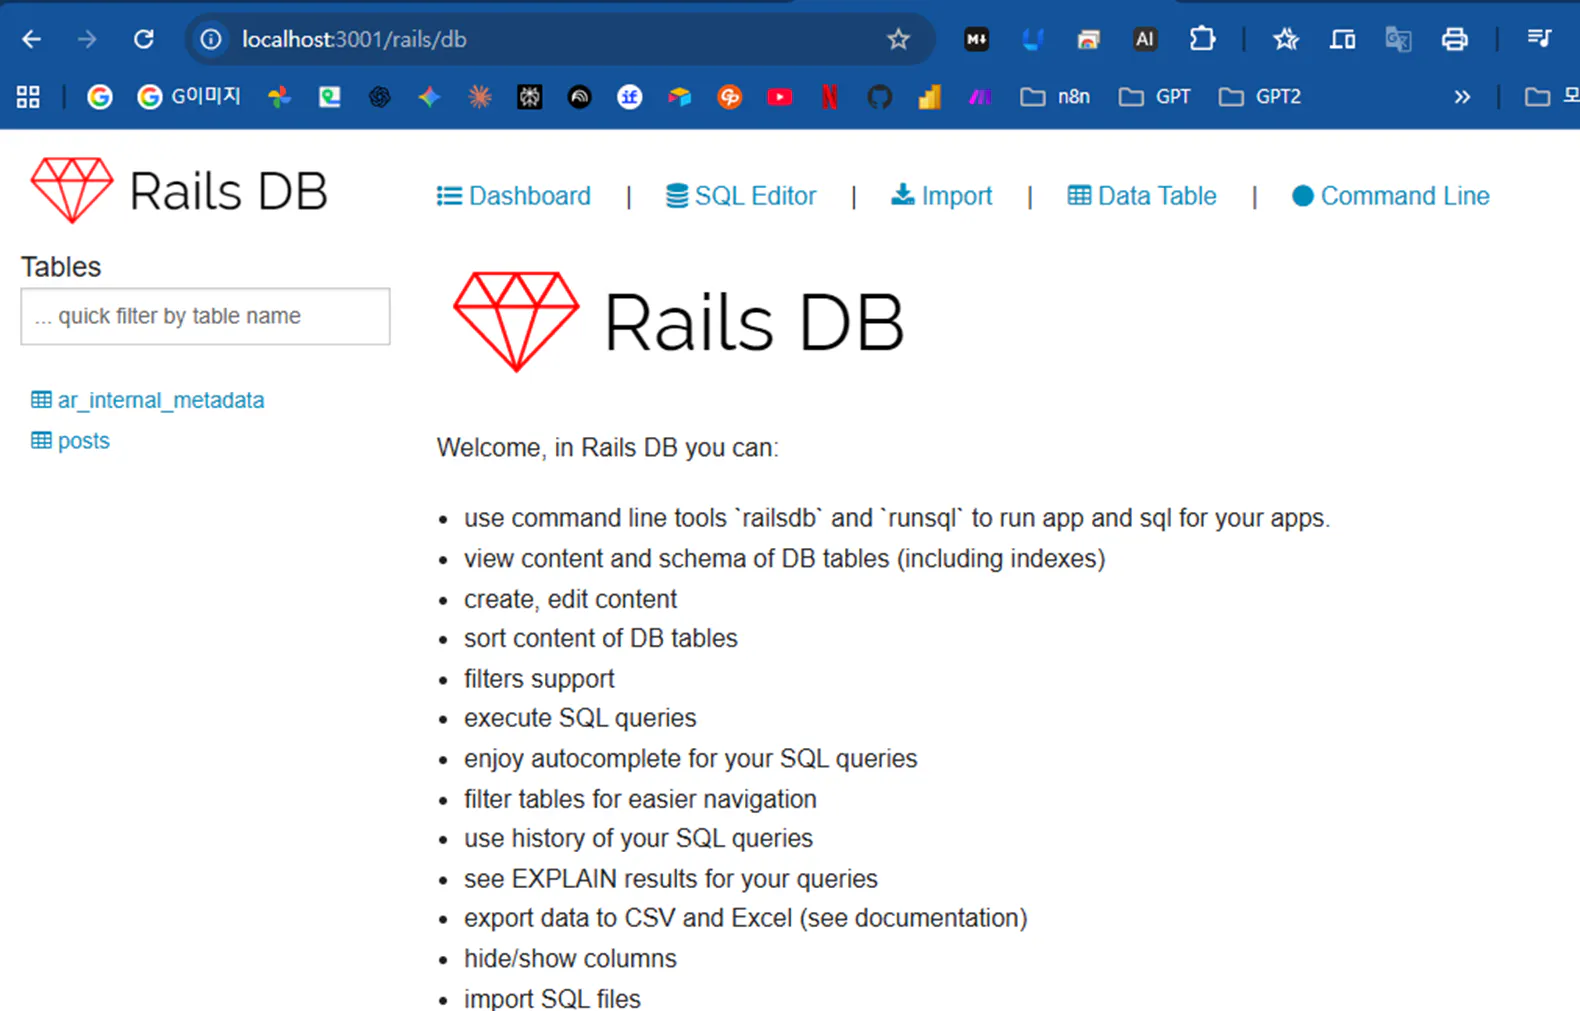Click the "filters support" list item
The height and width of the screenshot is (1011, 1580).
click(539, 679)
